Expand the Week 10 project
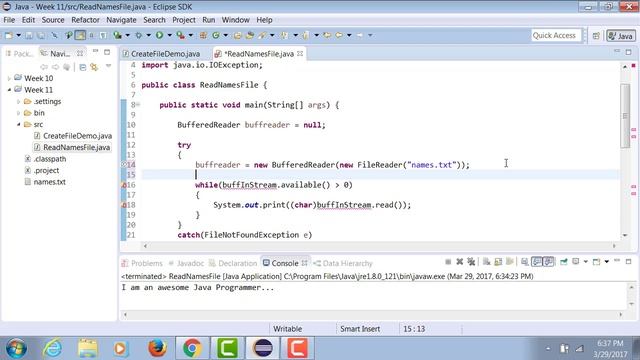Screen dimensions: 640x360 point(9,78)
